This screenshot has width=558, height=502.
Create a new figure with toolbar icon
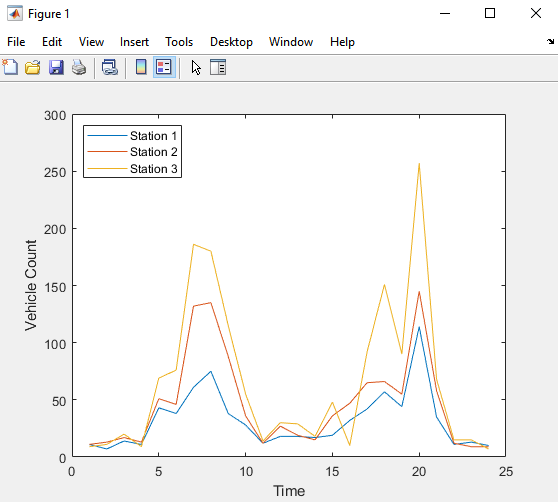[10, 67]
